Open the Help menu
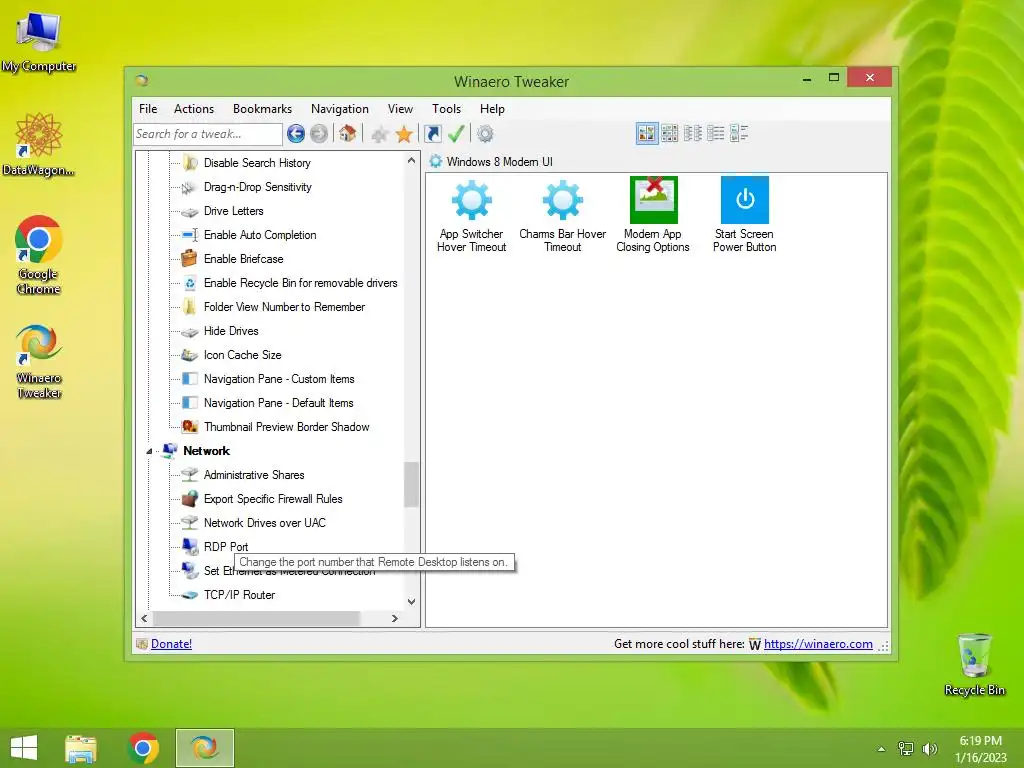The image size is (1024, 768). click(492, 109)
